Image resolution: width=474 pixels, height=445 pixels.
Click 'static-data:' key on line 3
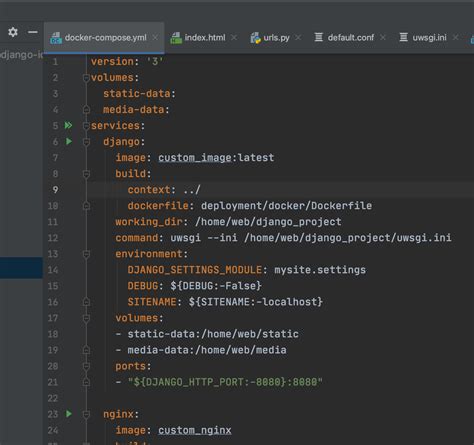tap(139, 94)
